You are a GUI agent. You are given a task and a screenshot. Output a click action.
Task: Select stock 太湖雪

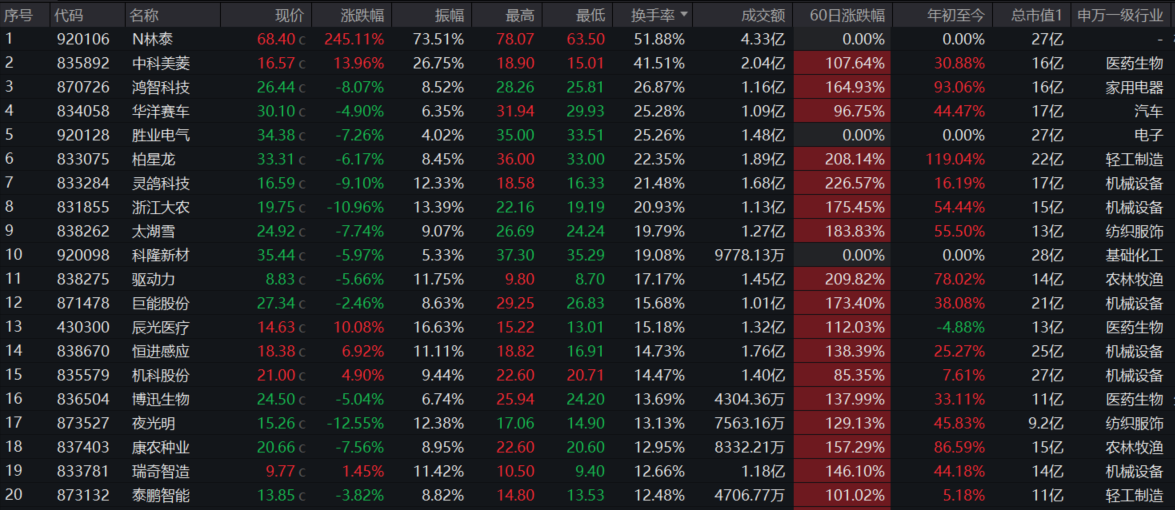point(152,231)
